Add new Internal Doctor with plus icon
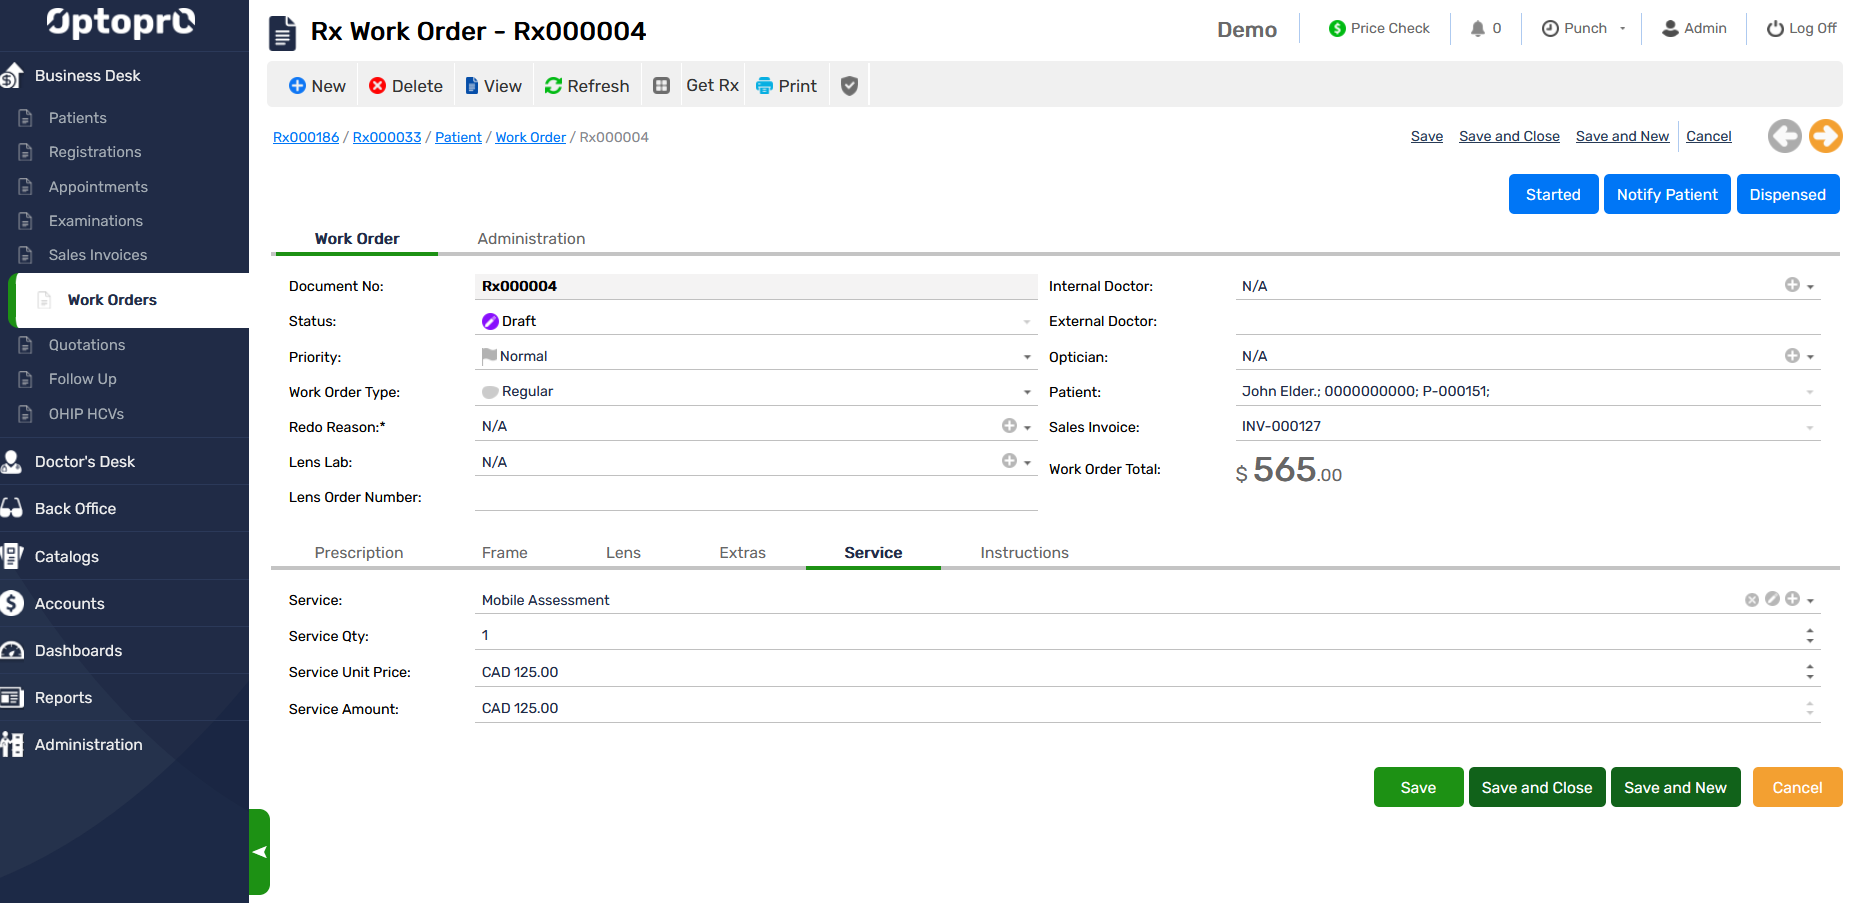Viewport: 1850px width, 903px height. (x=1792, y=285)
